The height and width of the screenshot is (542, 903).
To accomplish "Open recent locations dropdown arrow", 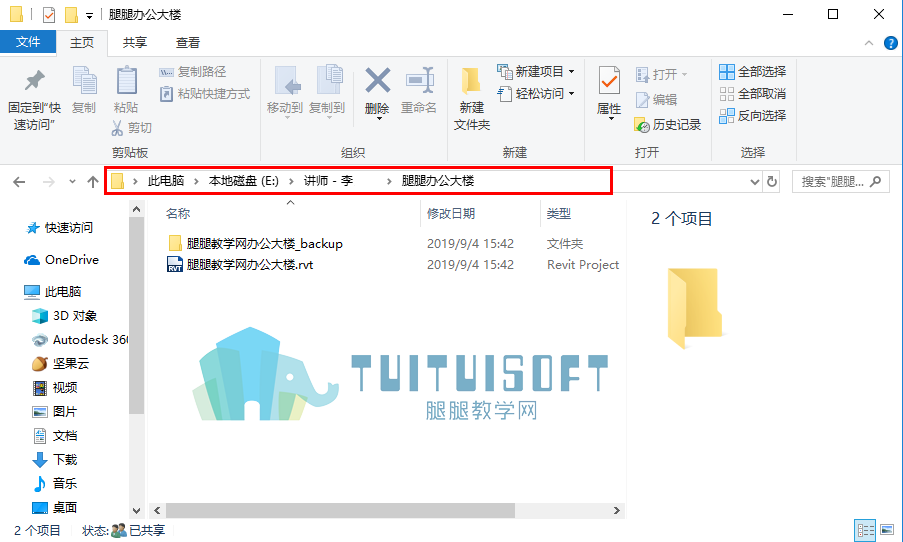I will coord(72,182).
